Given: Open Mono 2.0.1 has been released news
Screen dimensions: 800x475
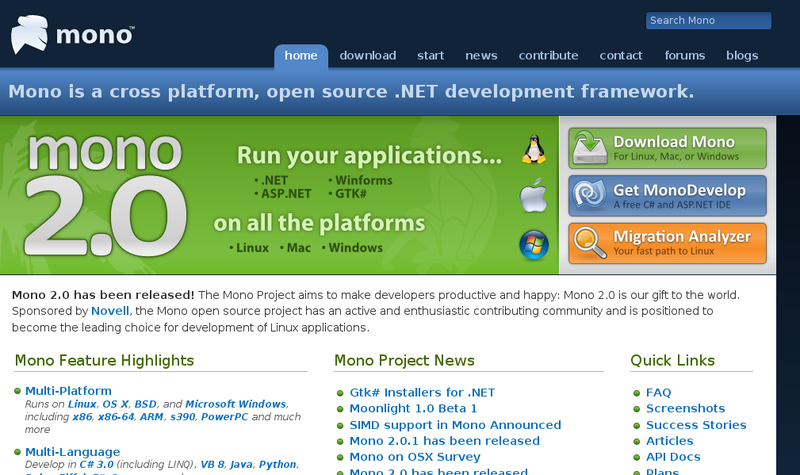Looking at the screenshot, I should point(444,441).
